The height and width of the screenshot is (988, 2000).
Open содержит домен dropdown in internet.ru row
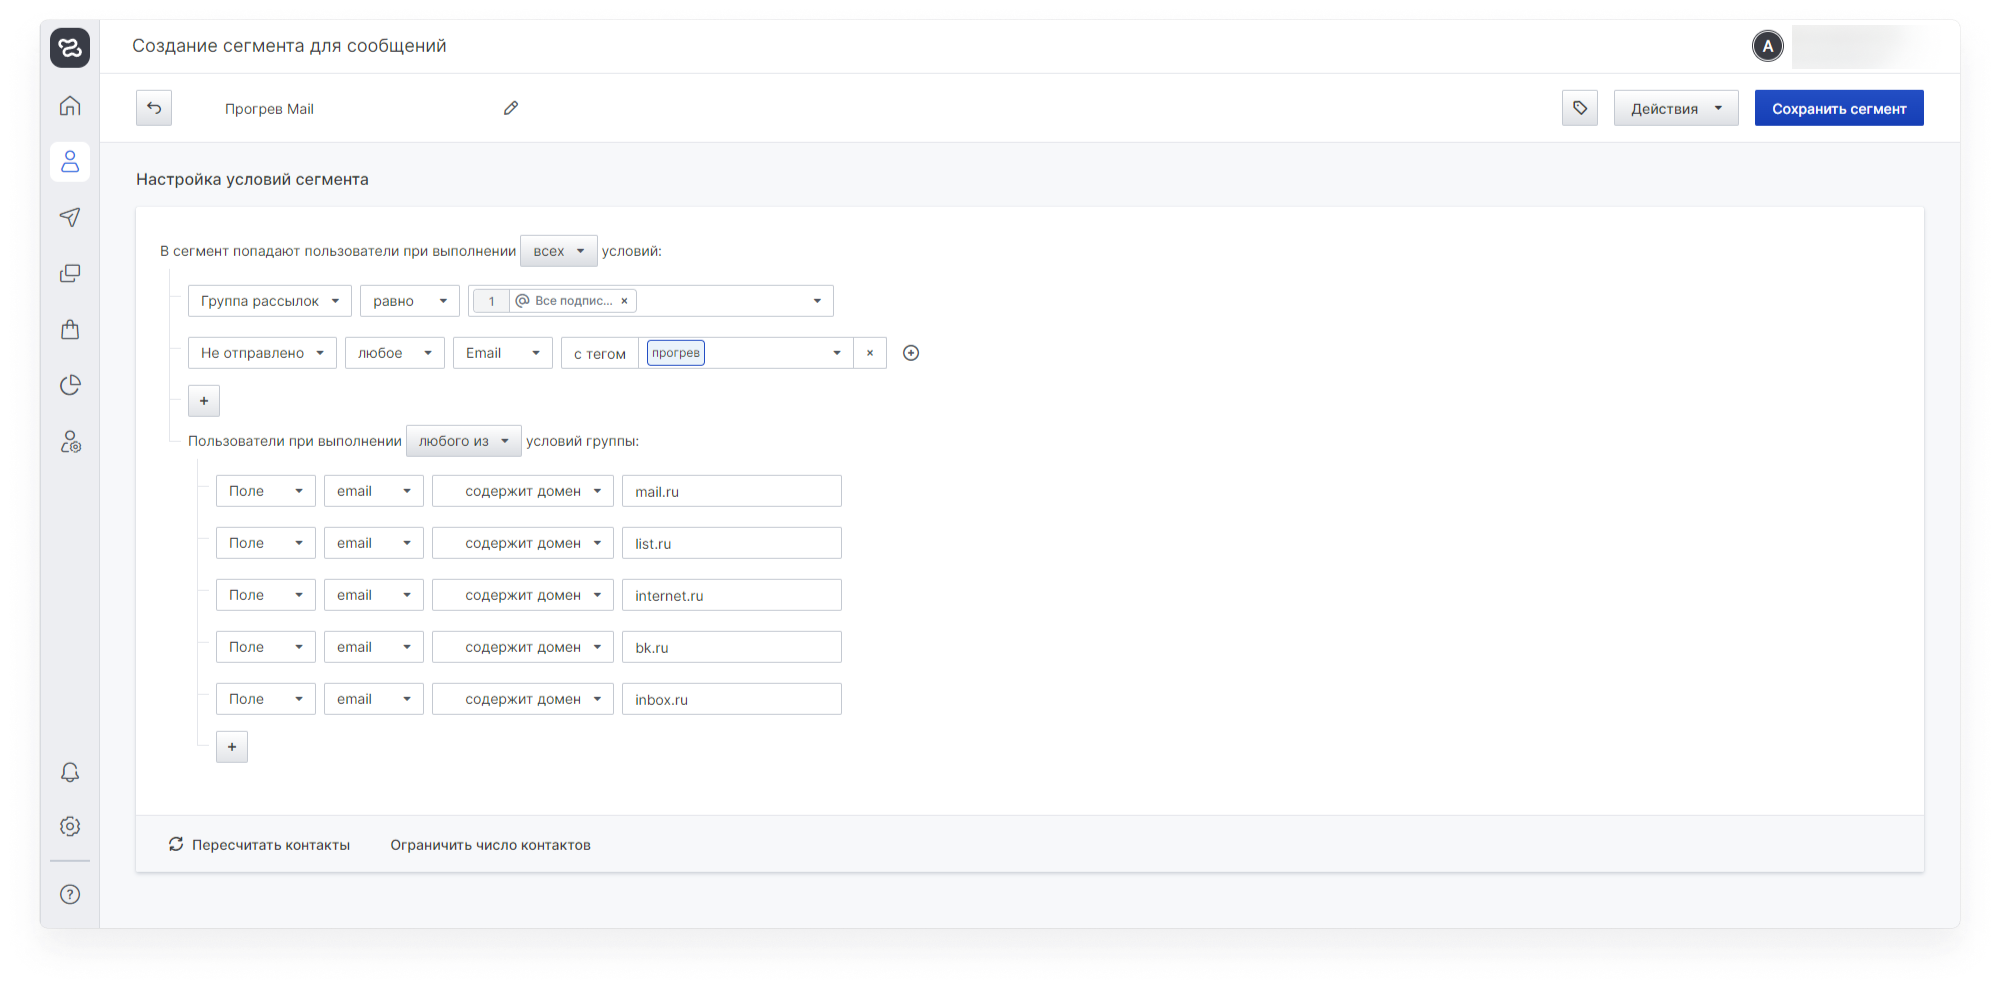(523, 595)
